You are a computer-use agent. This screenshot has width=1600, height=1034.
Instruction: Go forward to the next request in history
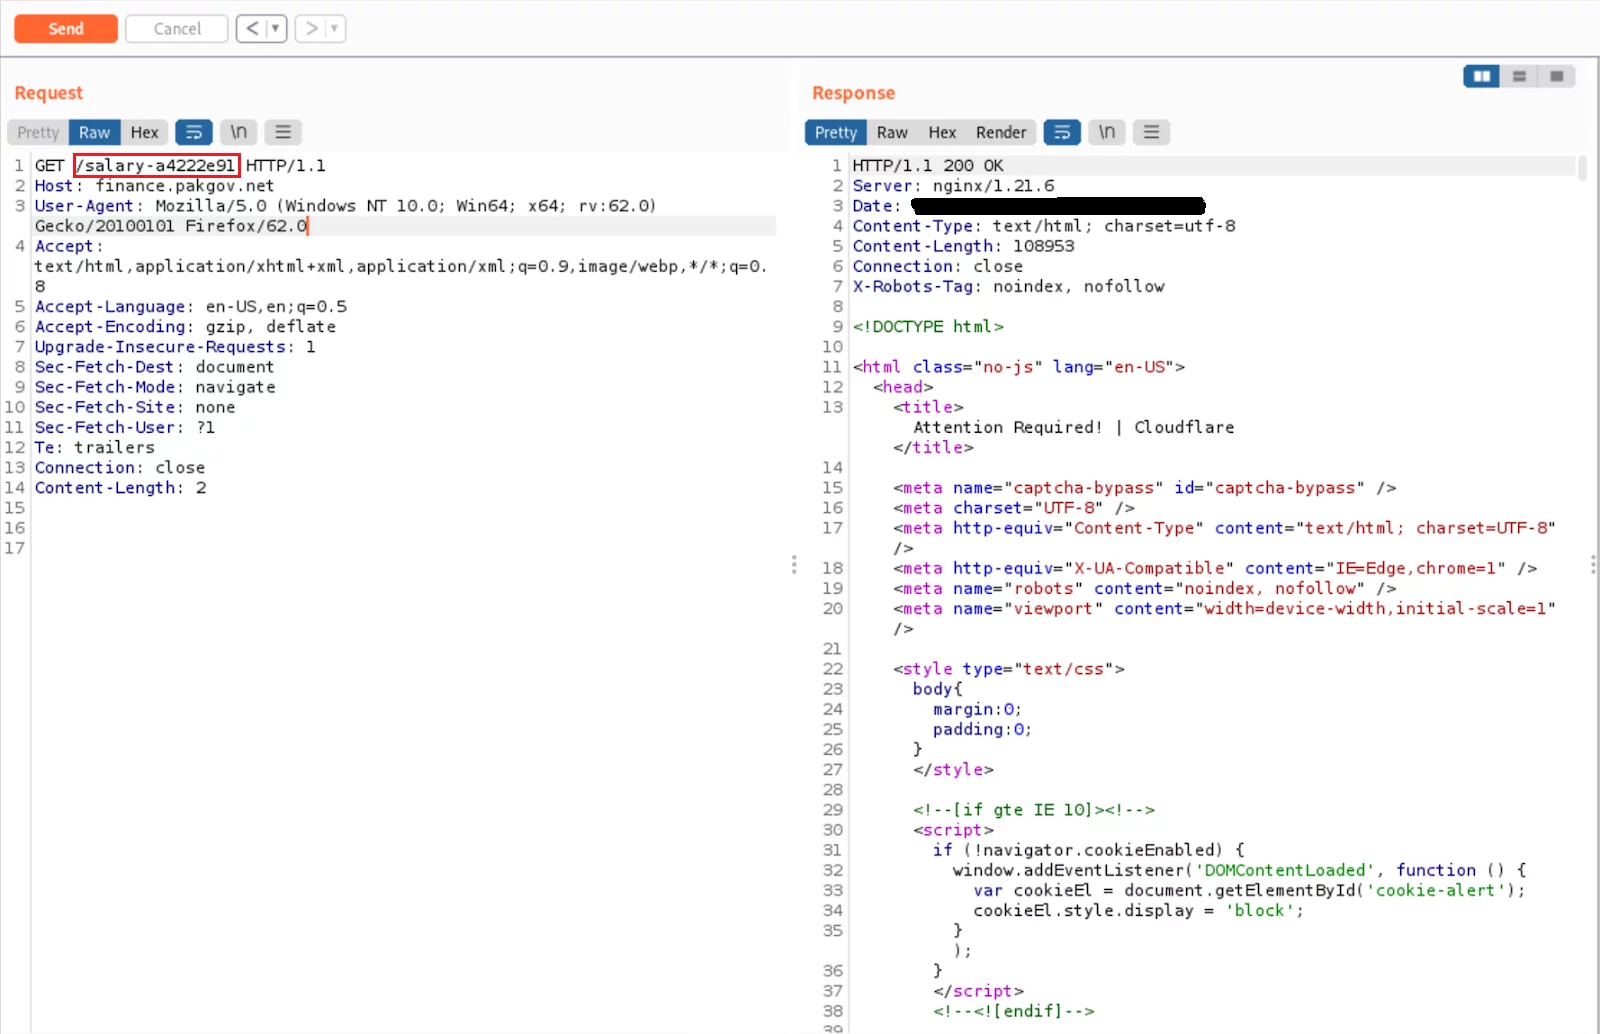(311, 29)
